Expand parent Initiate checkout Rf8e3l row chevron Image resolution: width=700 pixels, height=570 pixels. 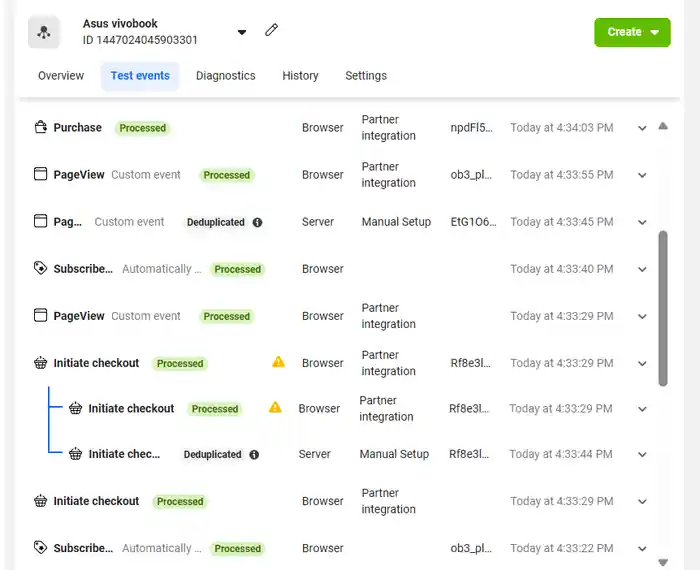point(642,363)
